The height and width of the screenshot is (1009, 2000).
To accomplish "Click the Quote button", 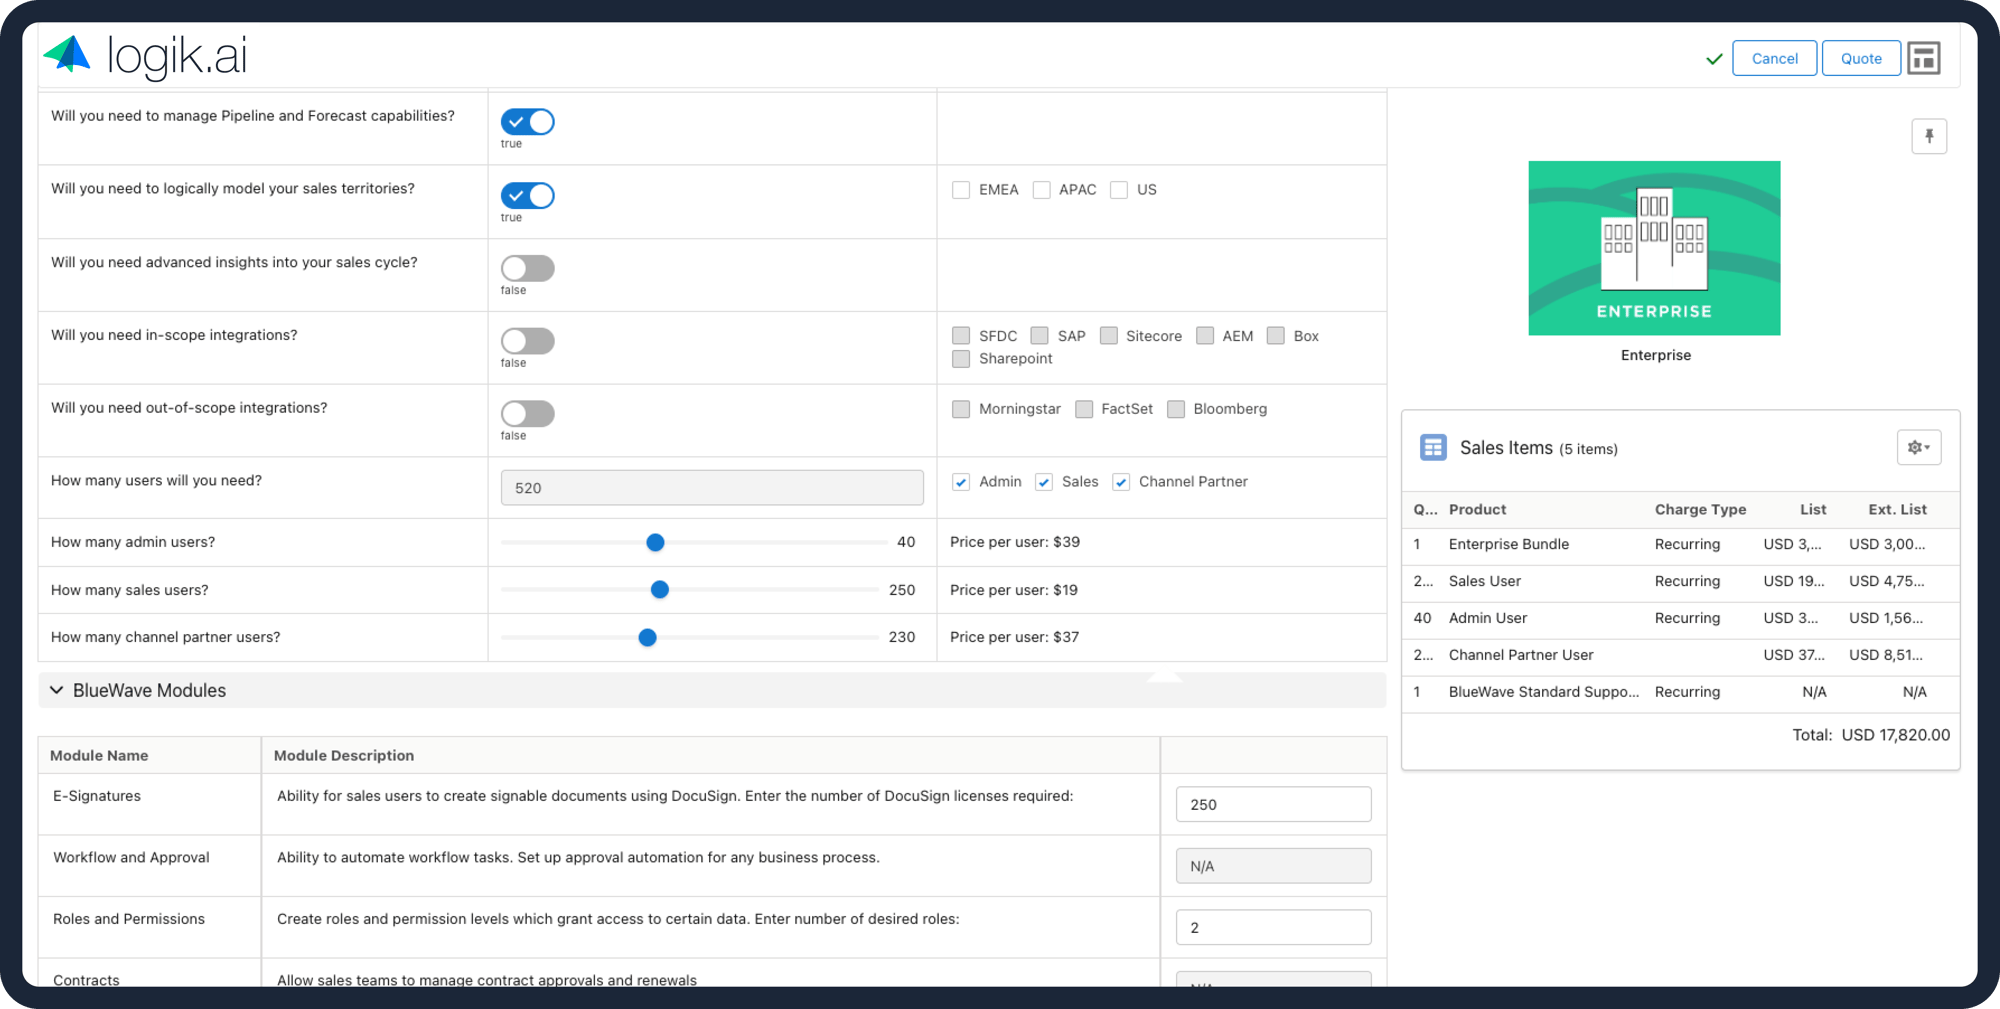I will [1861, 58].
